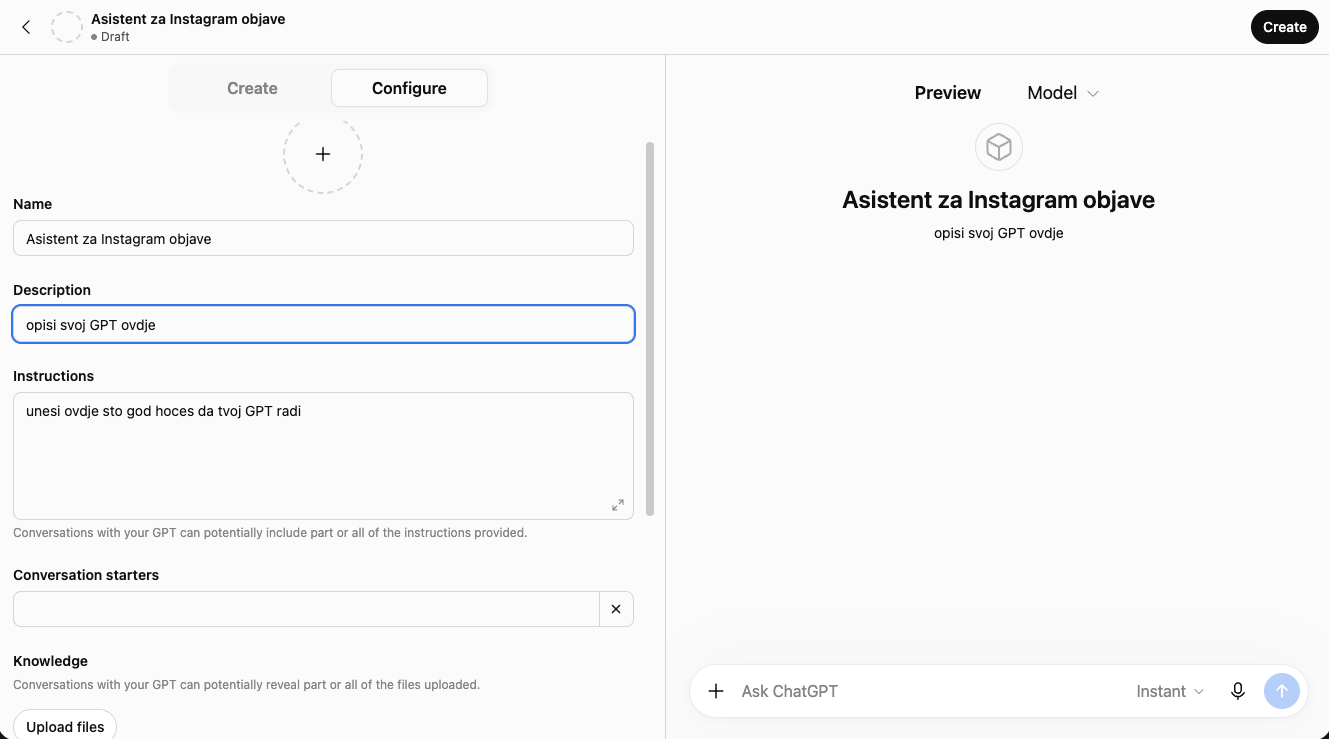This screenshot has width=1329, height=739.
Task: Click the preview text 'opisi svoj GPT ovdje'
Action: 998,233
